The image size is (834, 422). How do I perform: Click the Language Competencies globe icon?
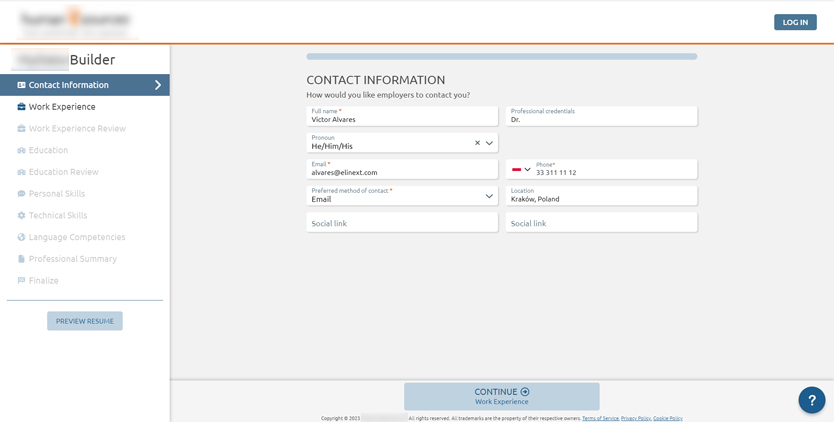point(21,237)
